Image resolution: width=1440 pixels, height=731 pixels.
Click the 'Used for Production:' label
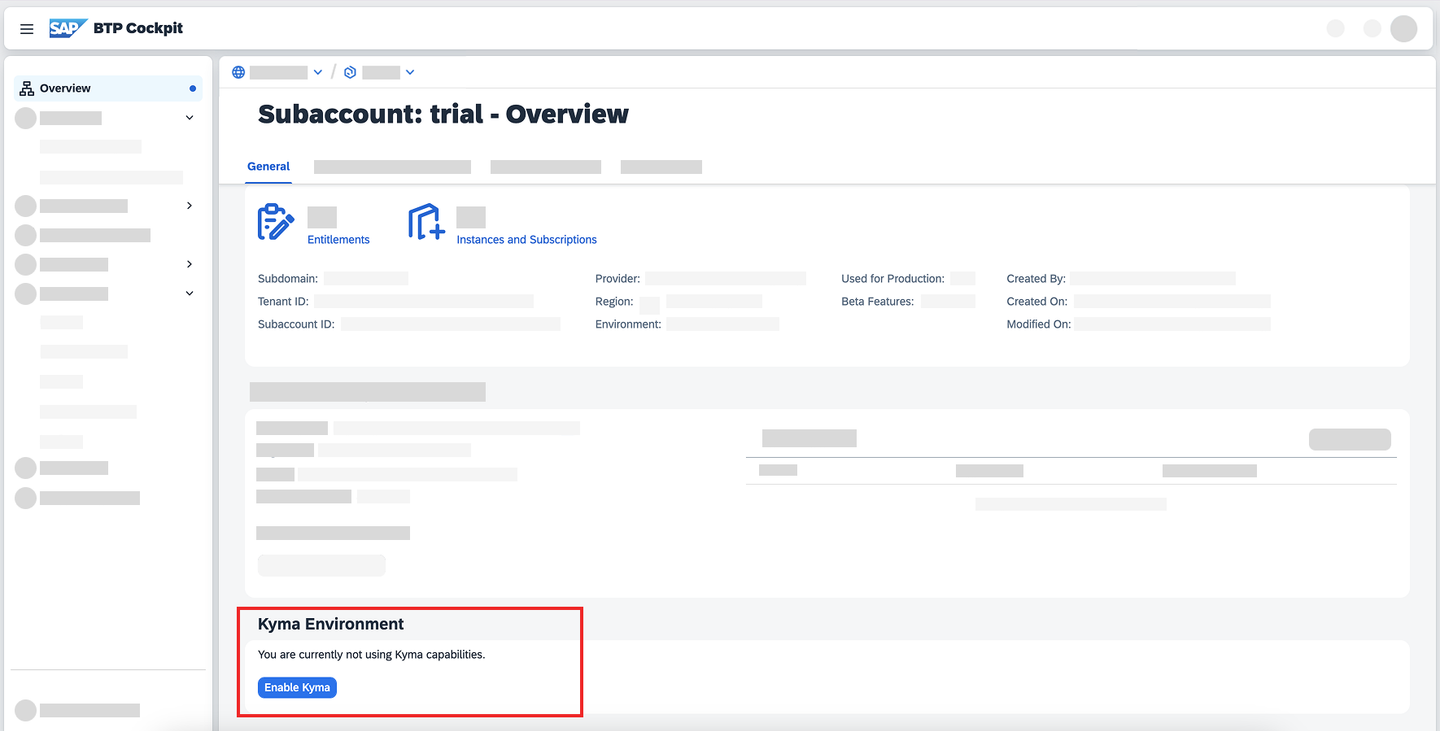(x=893, y=279)
